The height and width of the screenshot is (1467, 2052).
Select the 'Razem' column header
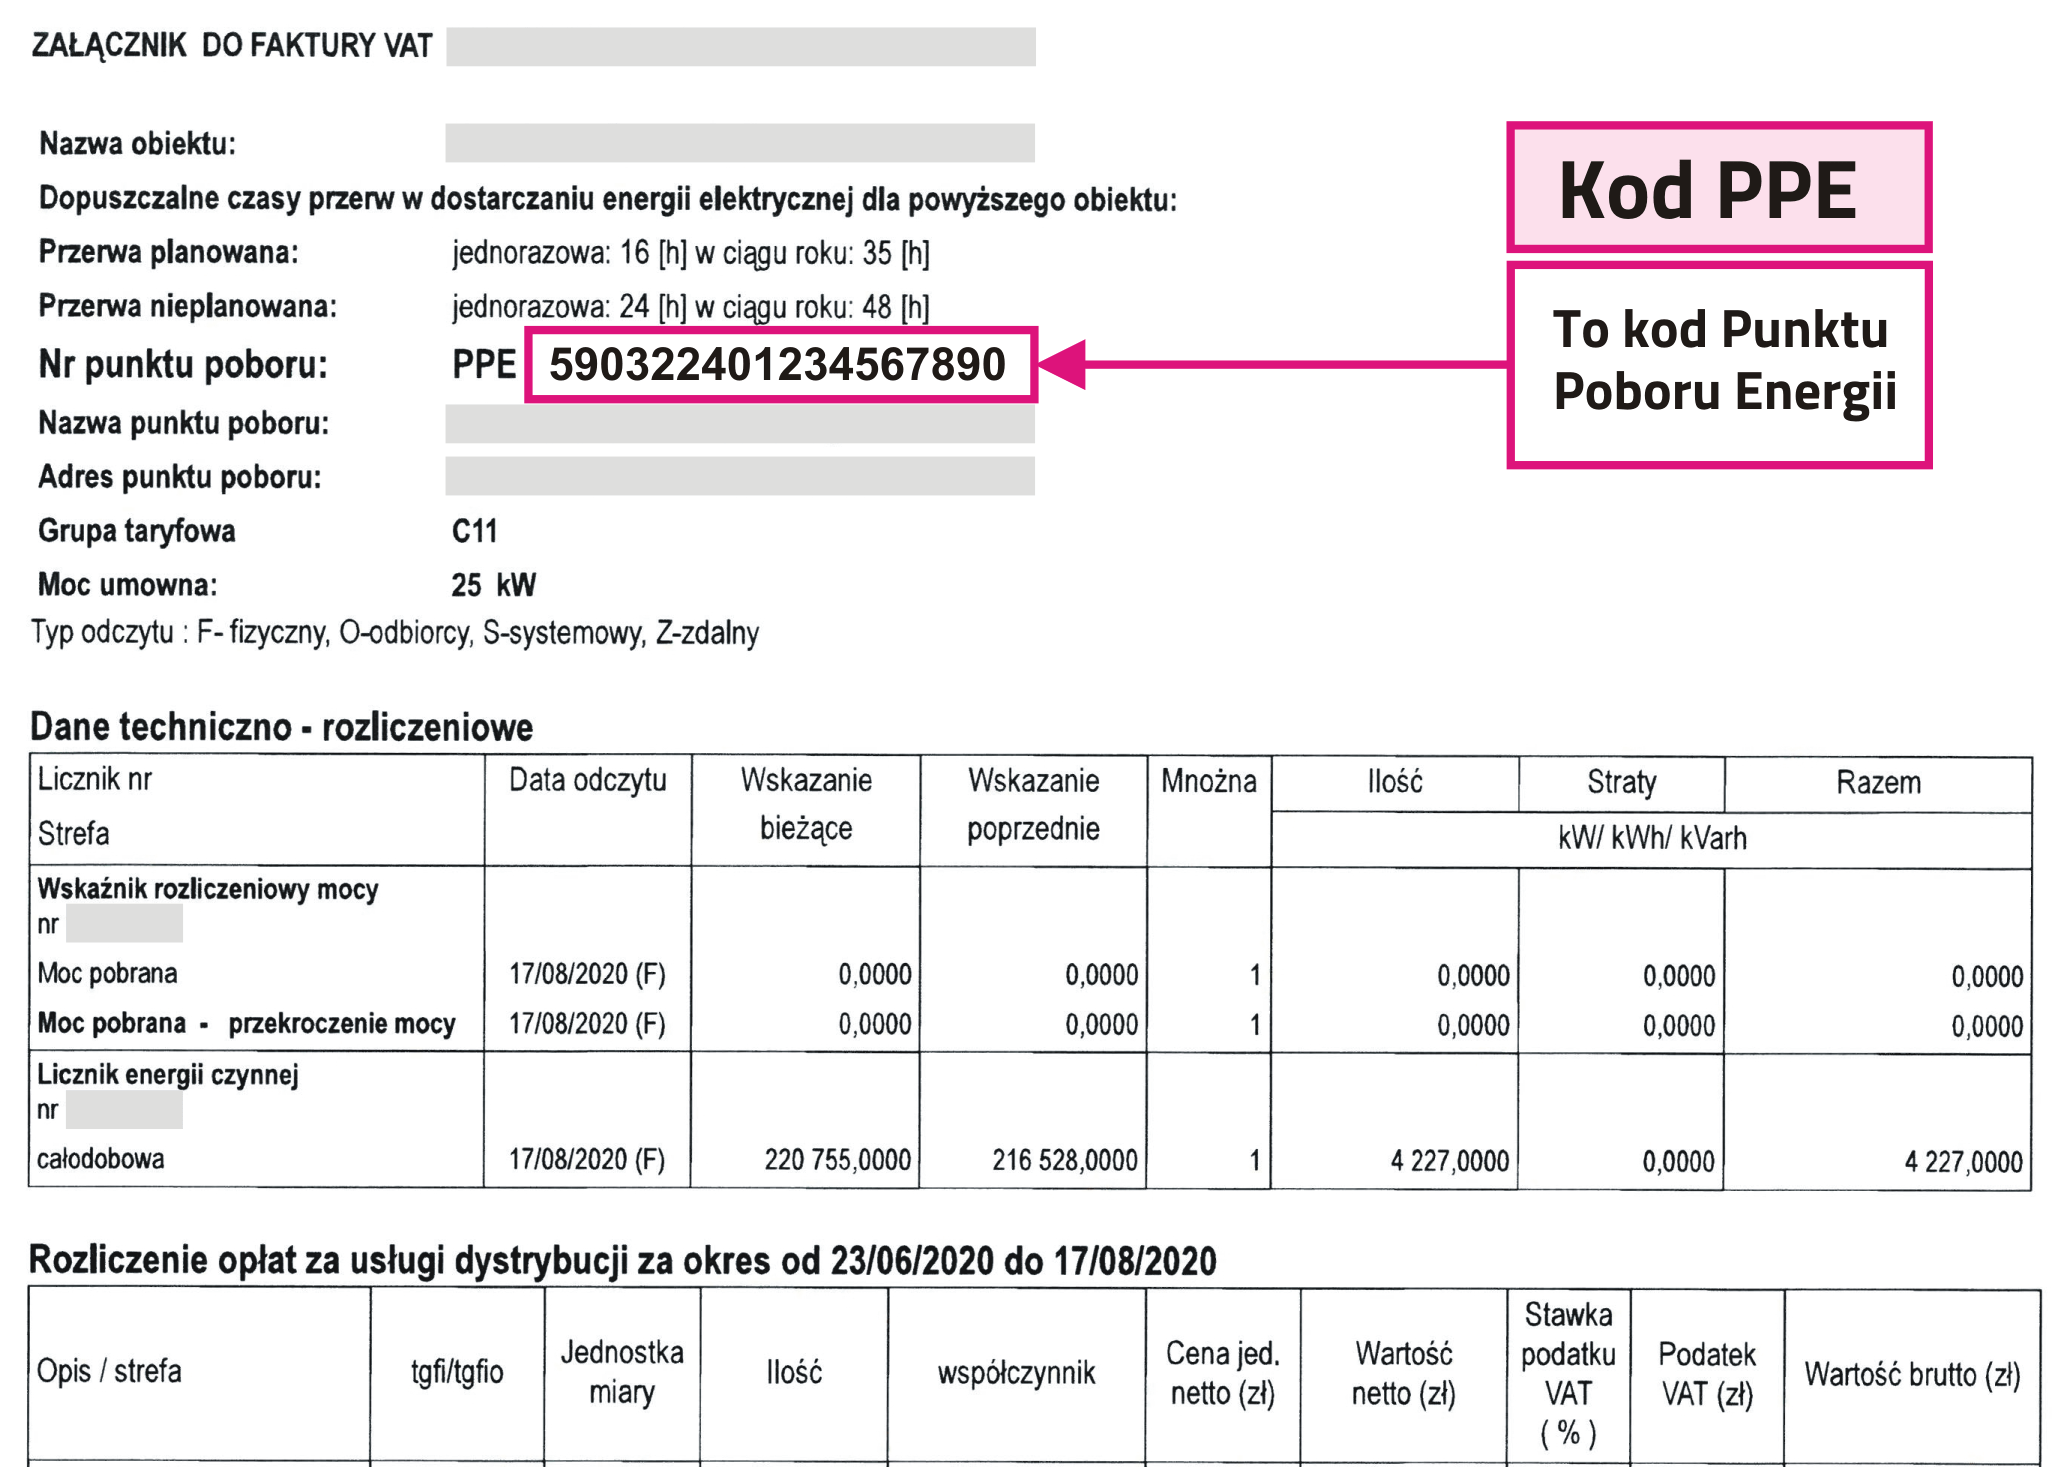point(1878,782)
